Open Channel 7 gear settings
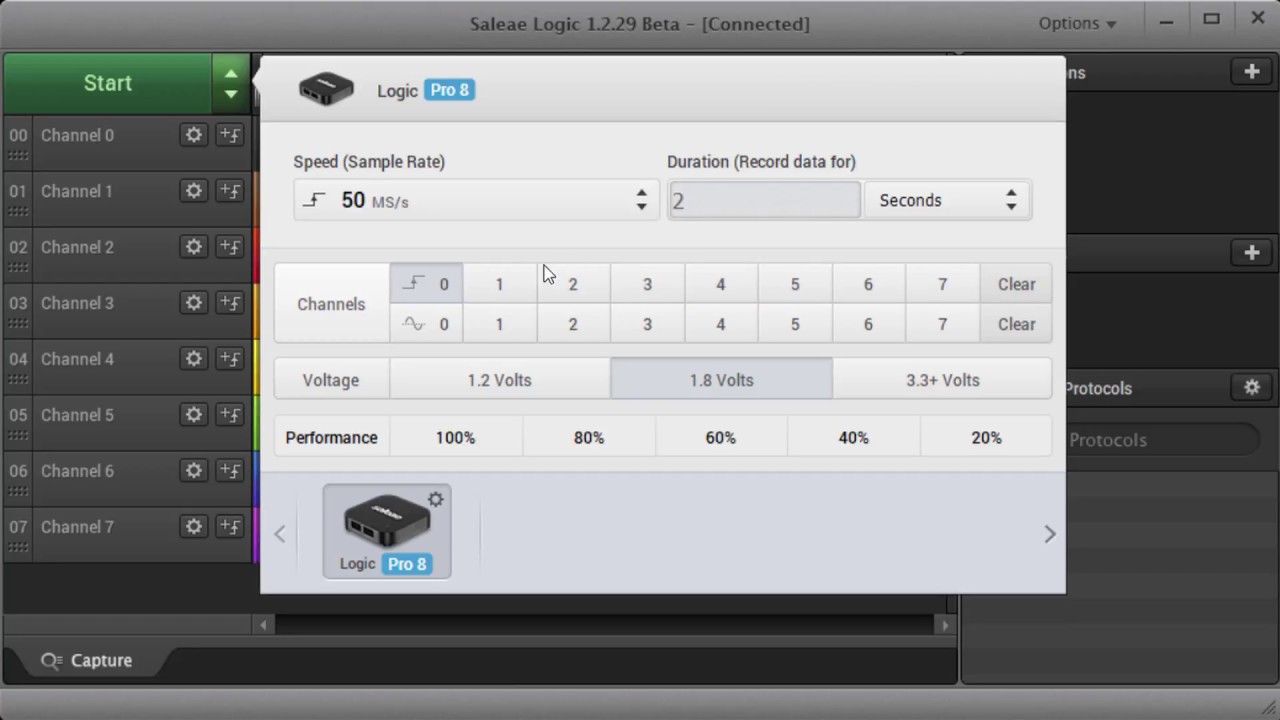 (x=194, y=527)
